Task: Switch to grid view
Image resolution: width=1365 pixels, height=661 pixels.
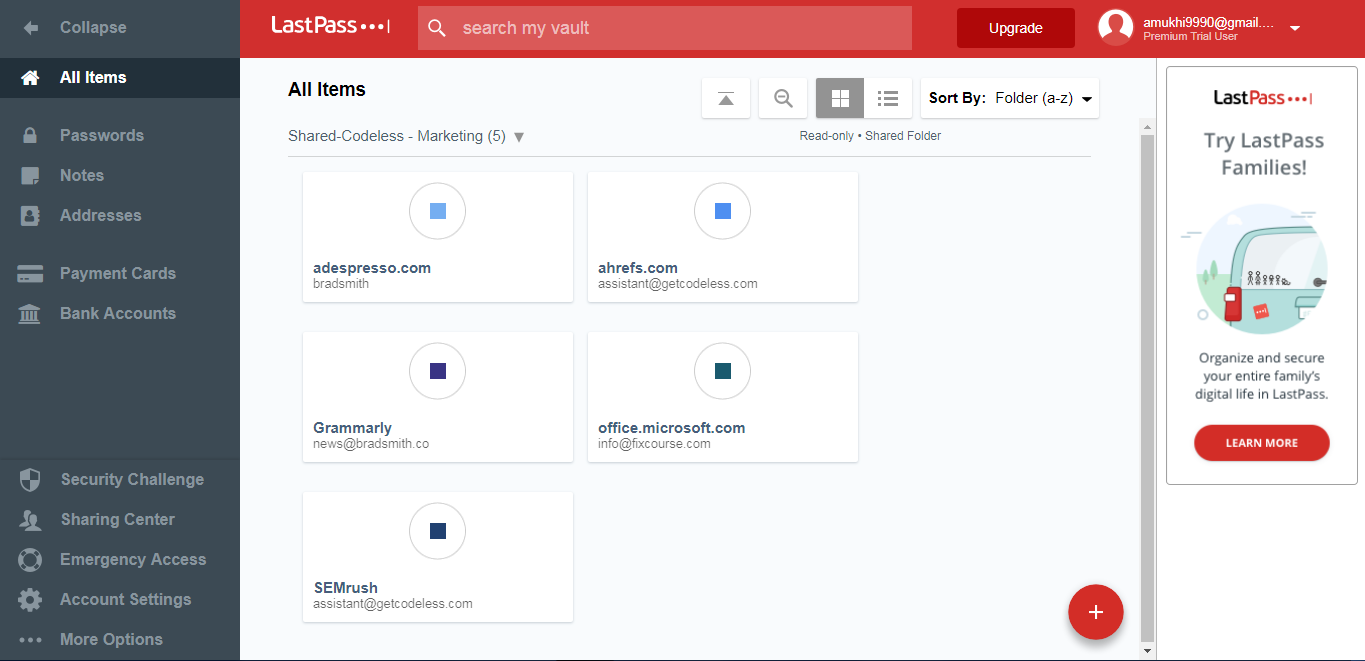Action: pos(840,98)
